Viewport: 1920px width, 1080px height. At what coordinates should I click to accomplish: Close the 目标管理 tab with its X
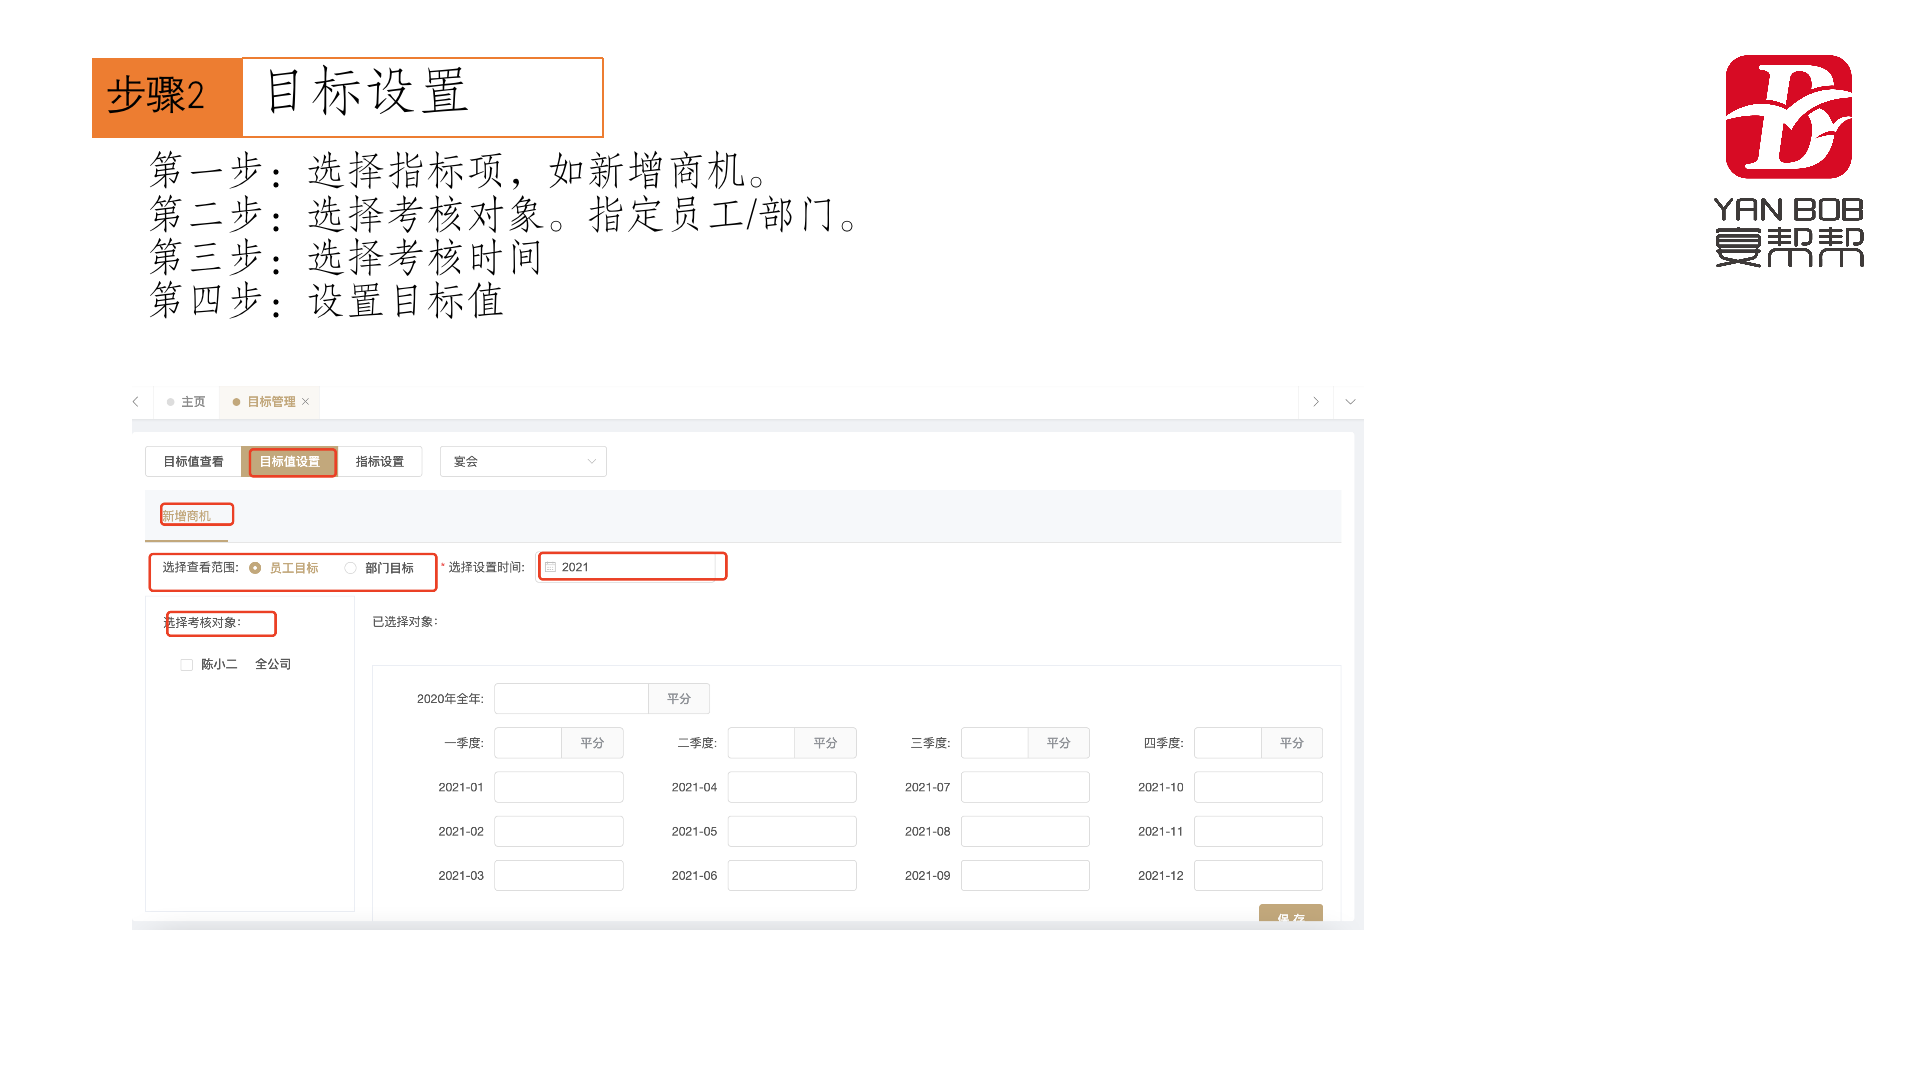pyautogui.click(x=306, y=402)
